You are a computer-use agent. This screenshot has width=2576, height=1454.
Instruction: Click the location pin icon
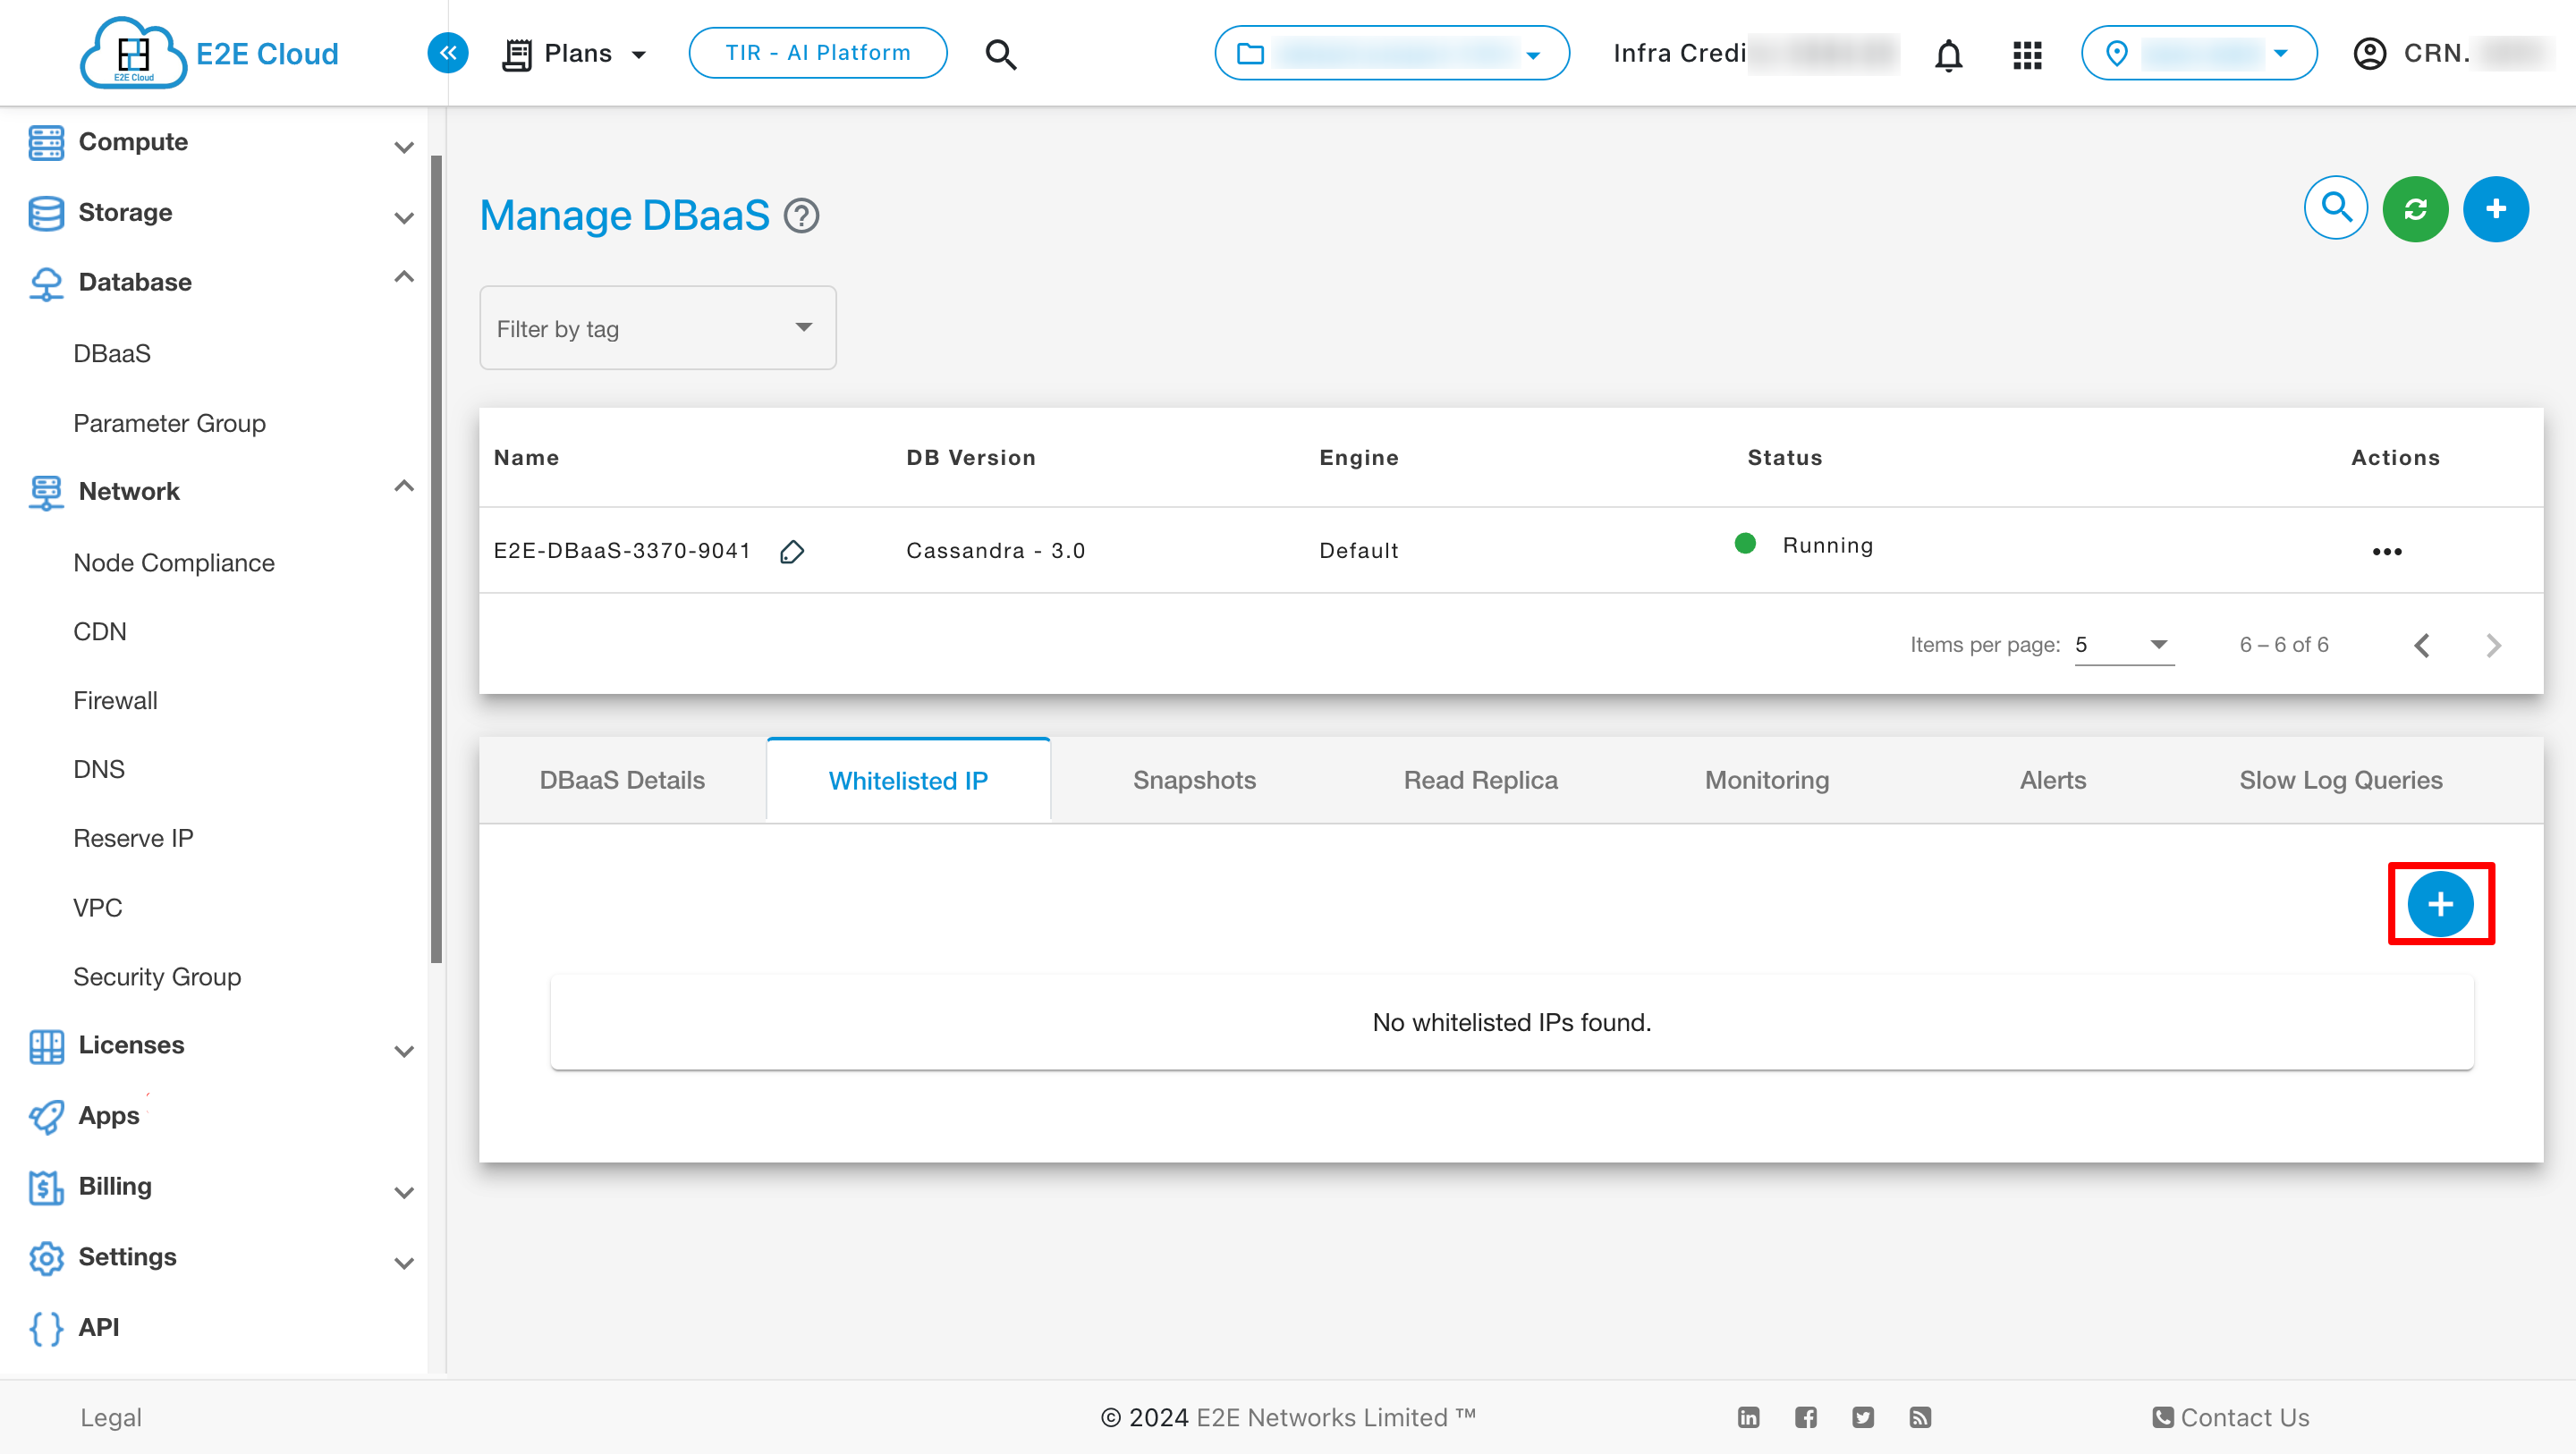pyautogui.click(x=2116, y=53)
